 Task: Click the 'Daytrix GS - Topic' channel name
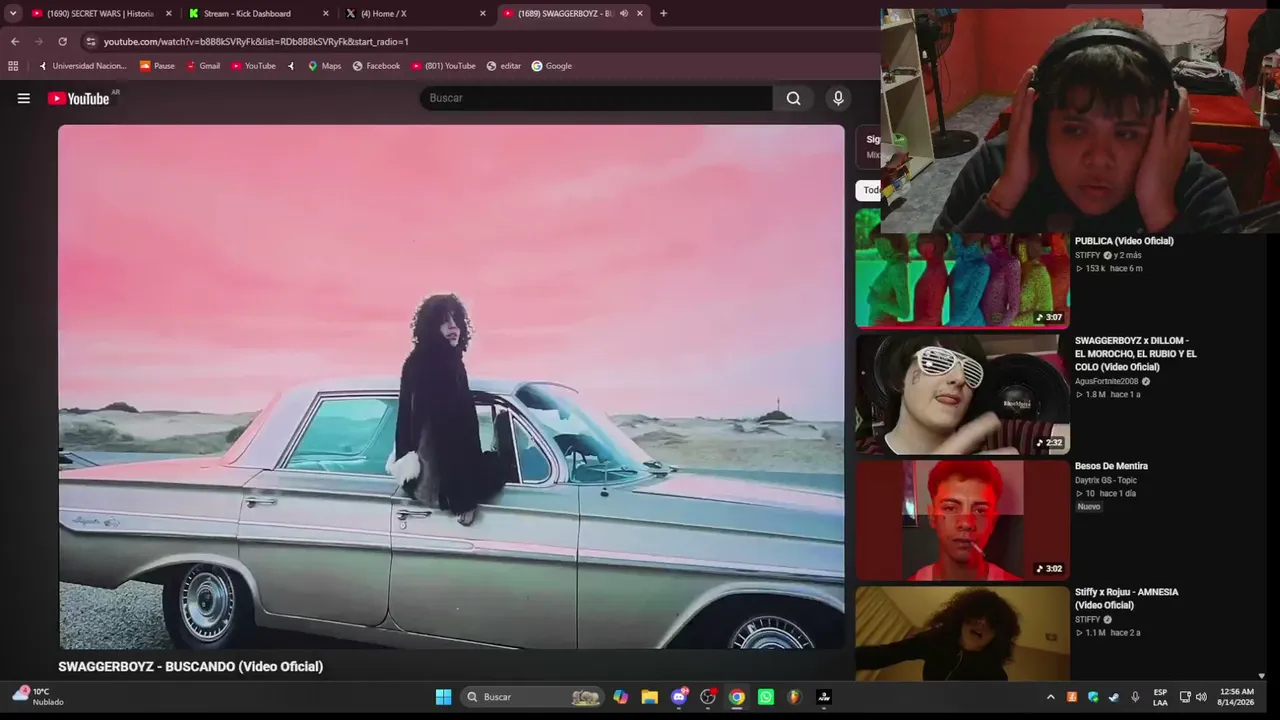[x=1106, y=480]
